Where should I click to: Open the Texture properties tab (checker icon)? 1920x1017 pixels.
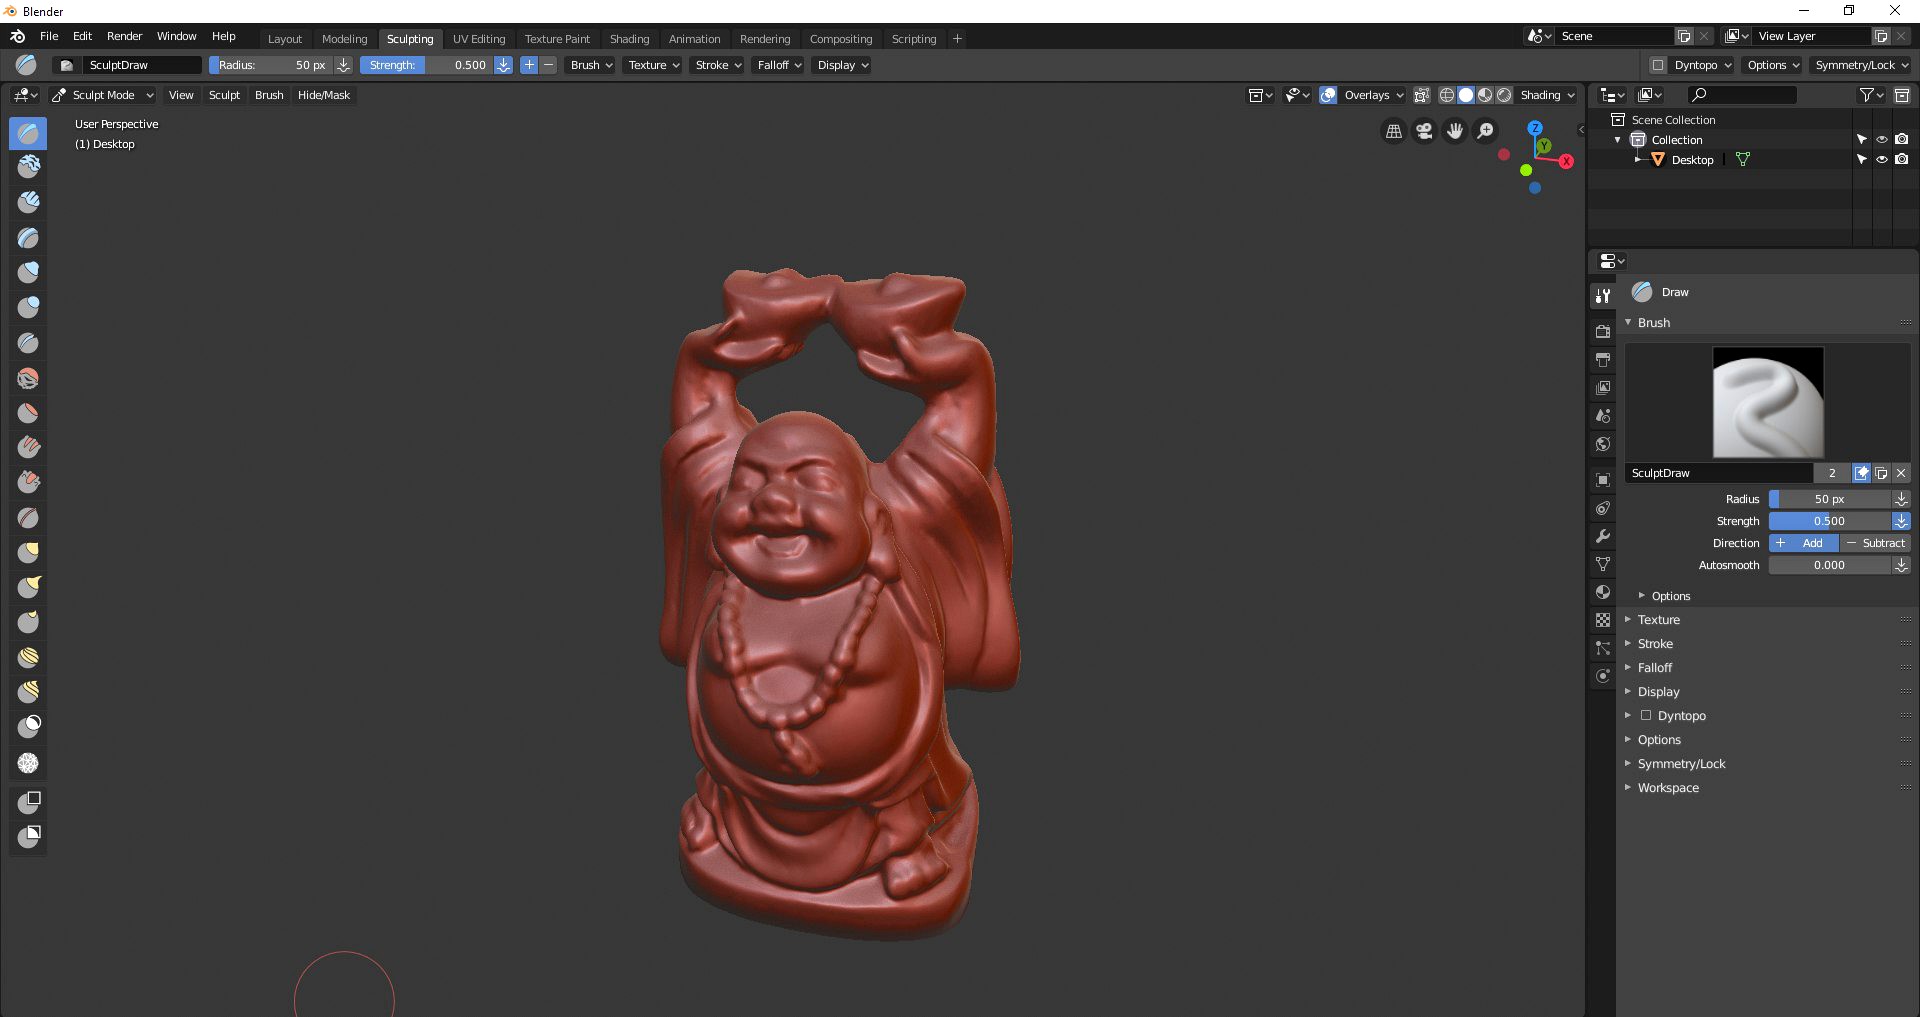1603,620
